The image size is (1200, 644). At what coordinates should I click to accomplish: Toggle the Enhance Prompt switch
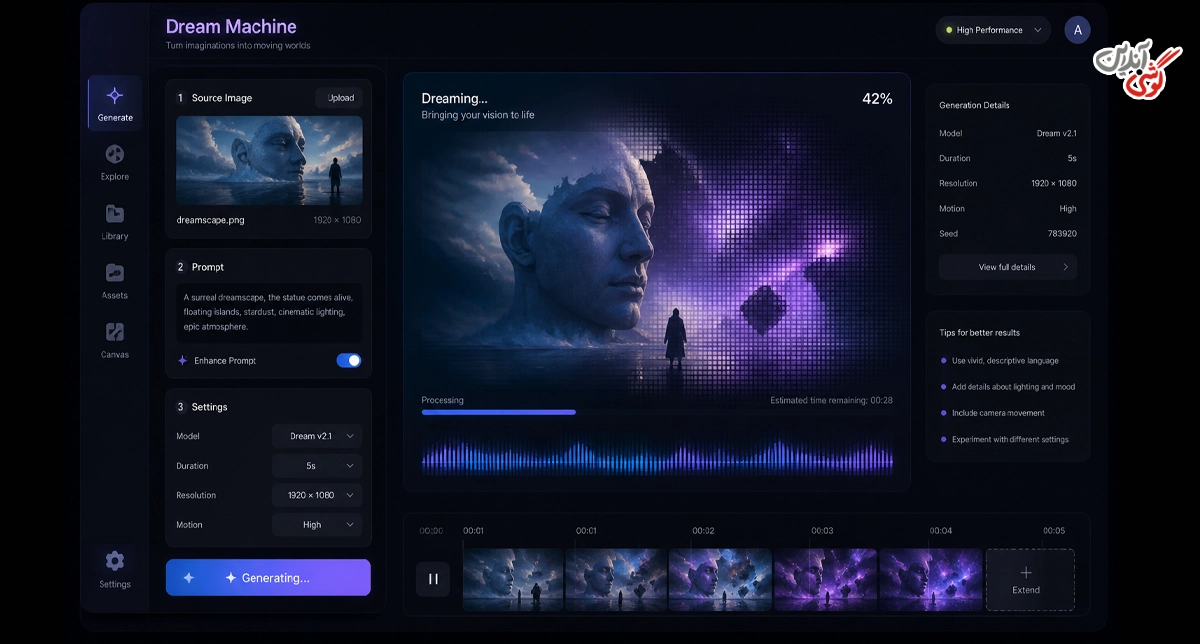click(348, 360)
